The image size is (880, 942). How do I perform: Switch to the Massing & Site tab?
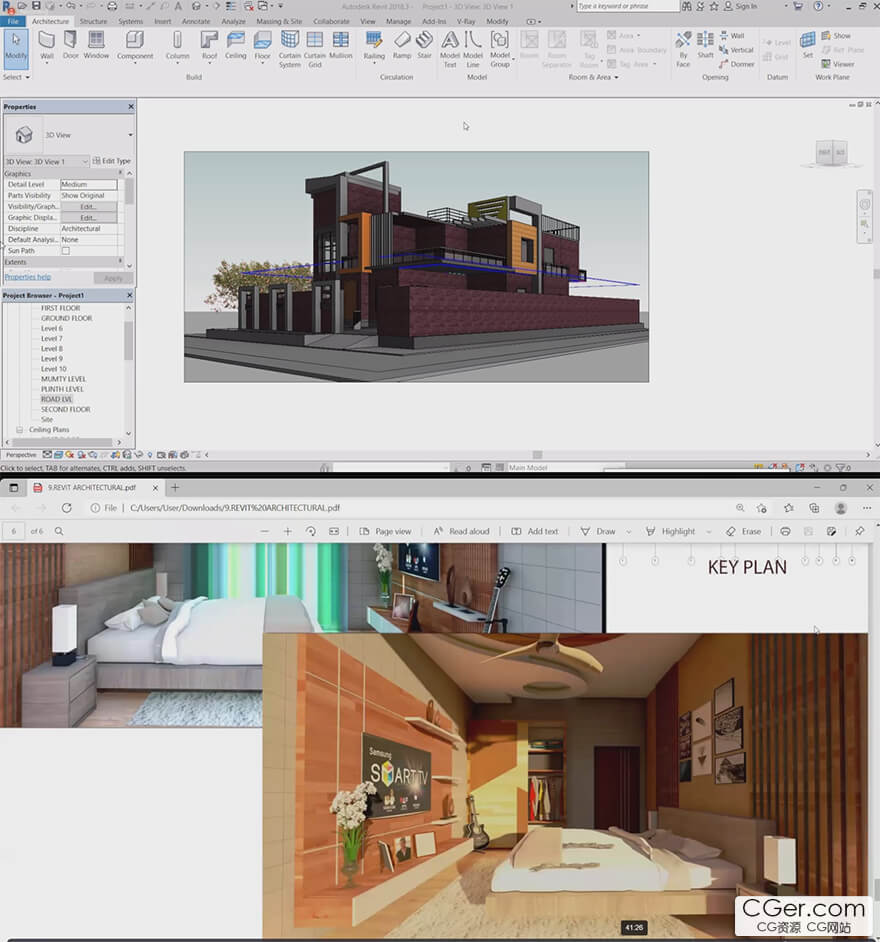279,21
